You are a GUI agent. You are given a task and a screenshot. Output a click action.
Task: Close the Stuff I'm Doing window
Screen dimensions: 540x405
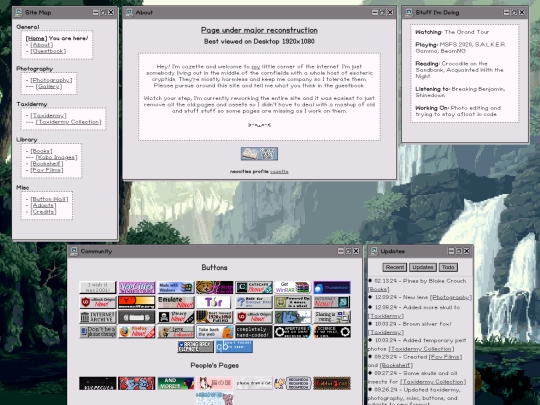[x=522, y=12]
